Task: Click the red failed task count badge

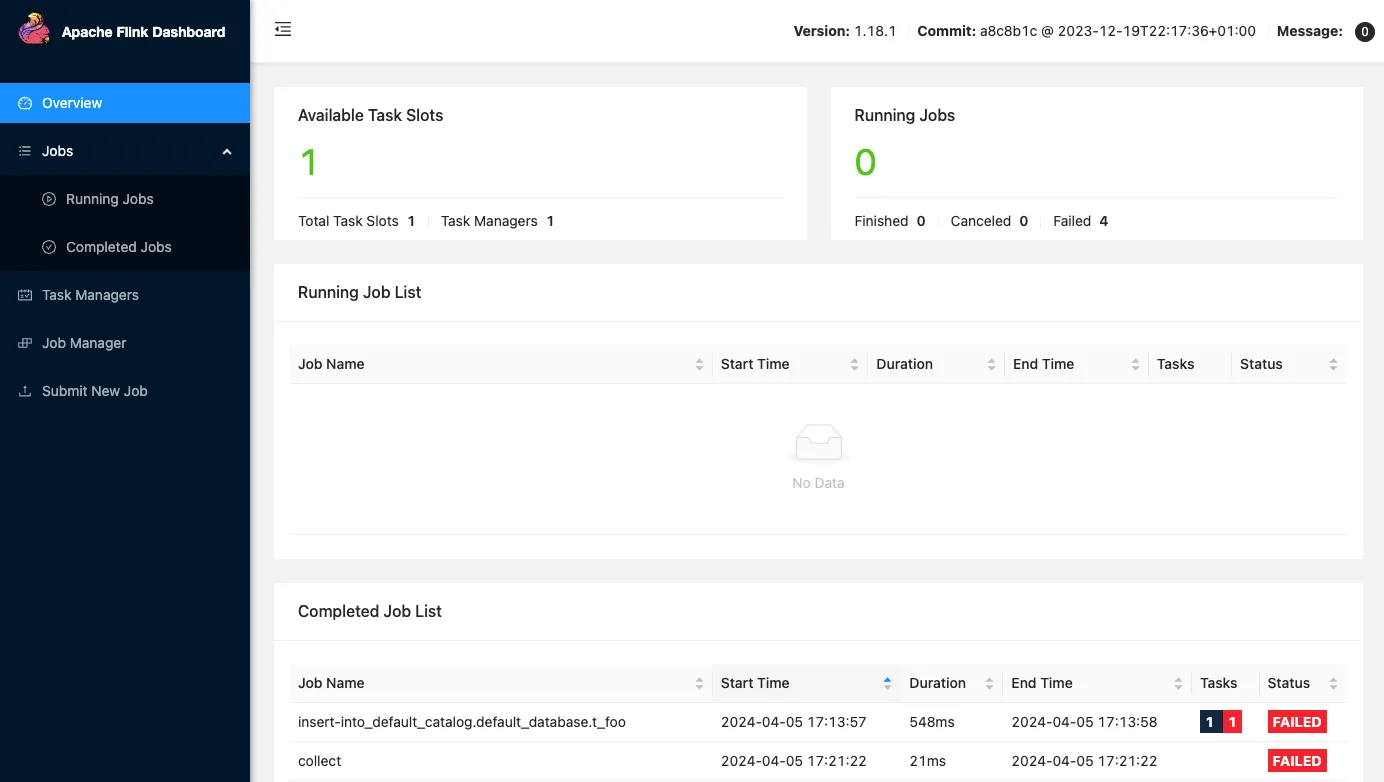Action: click(x=1232, y=722)
